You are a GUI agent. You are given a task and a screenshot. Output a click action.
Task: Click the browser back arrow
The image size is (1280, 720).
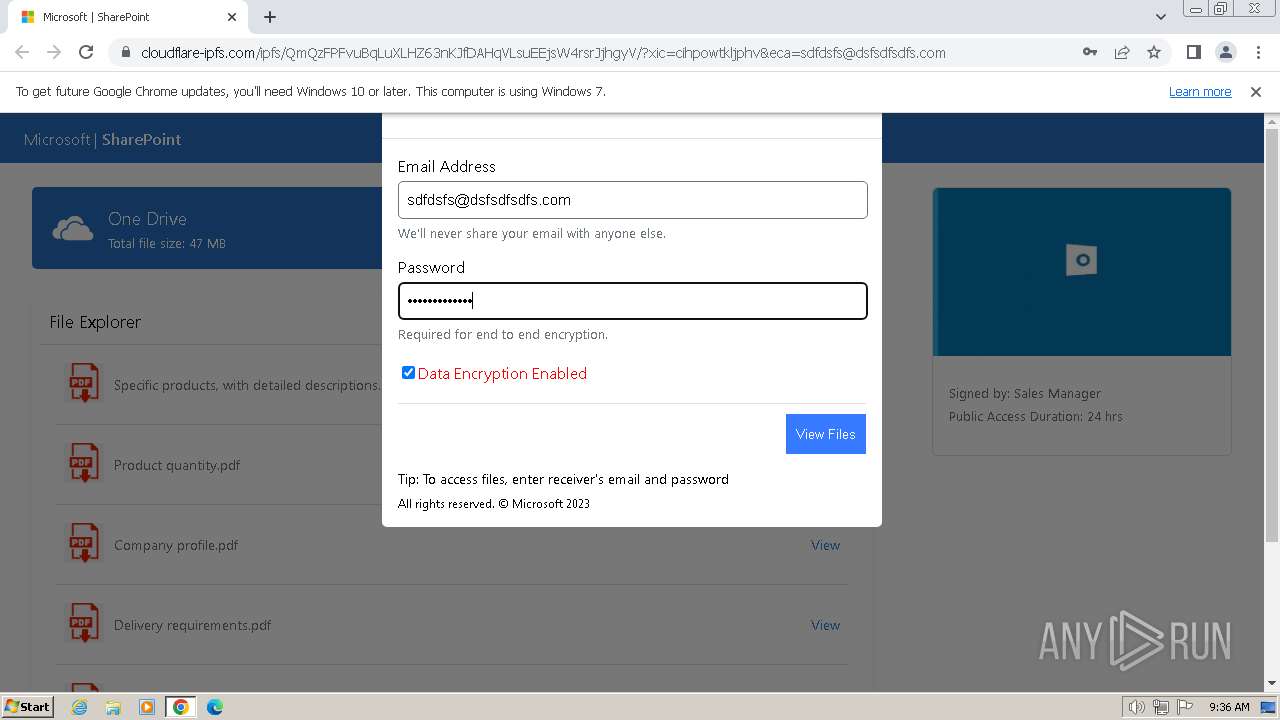tap(22, 52)
